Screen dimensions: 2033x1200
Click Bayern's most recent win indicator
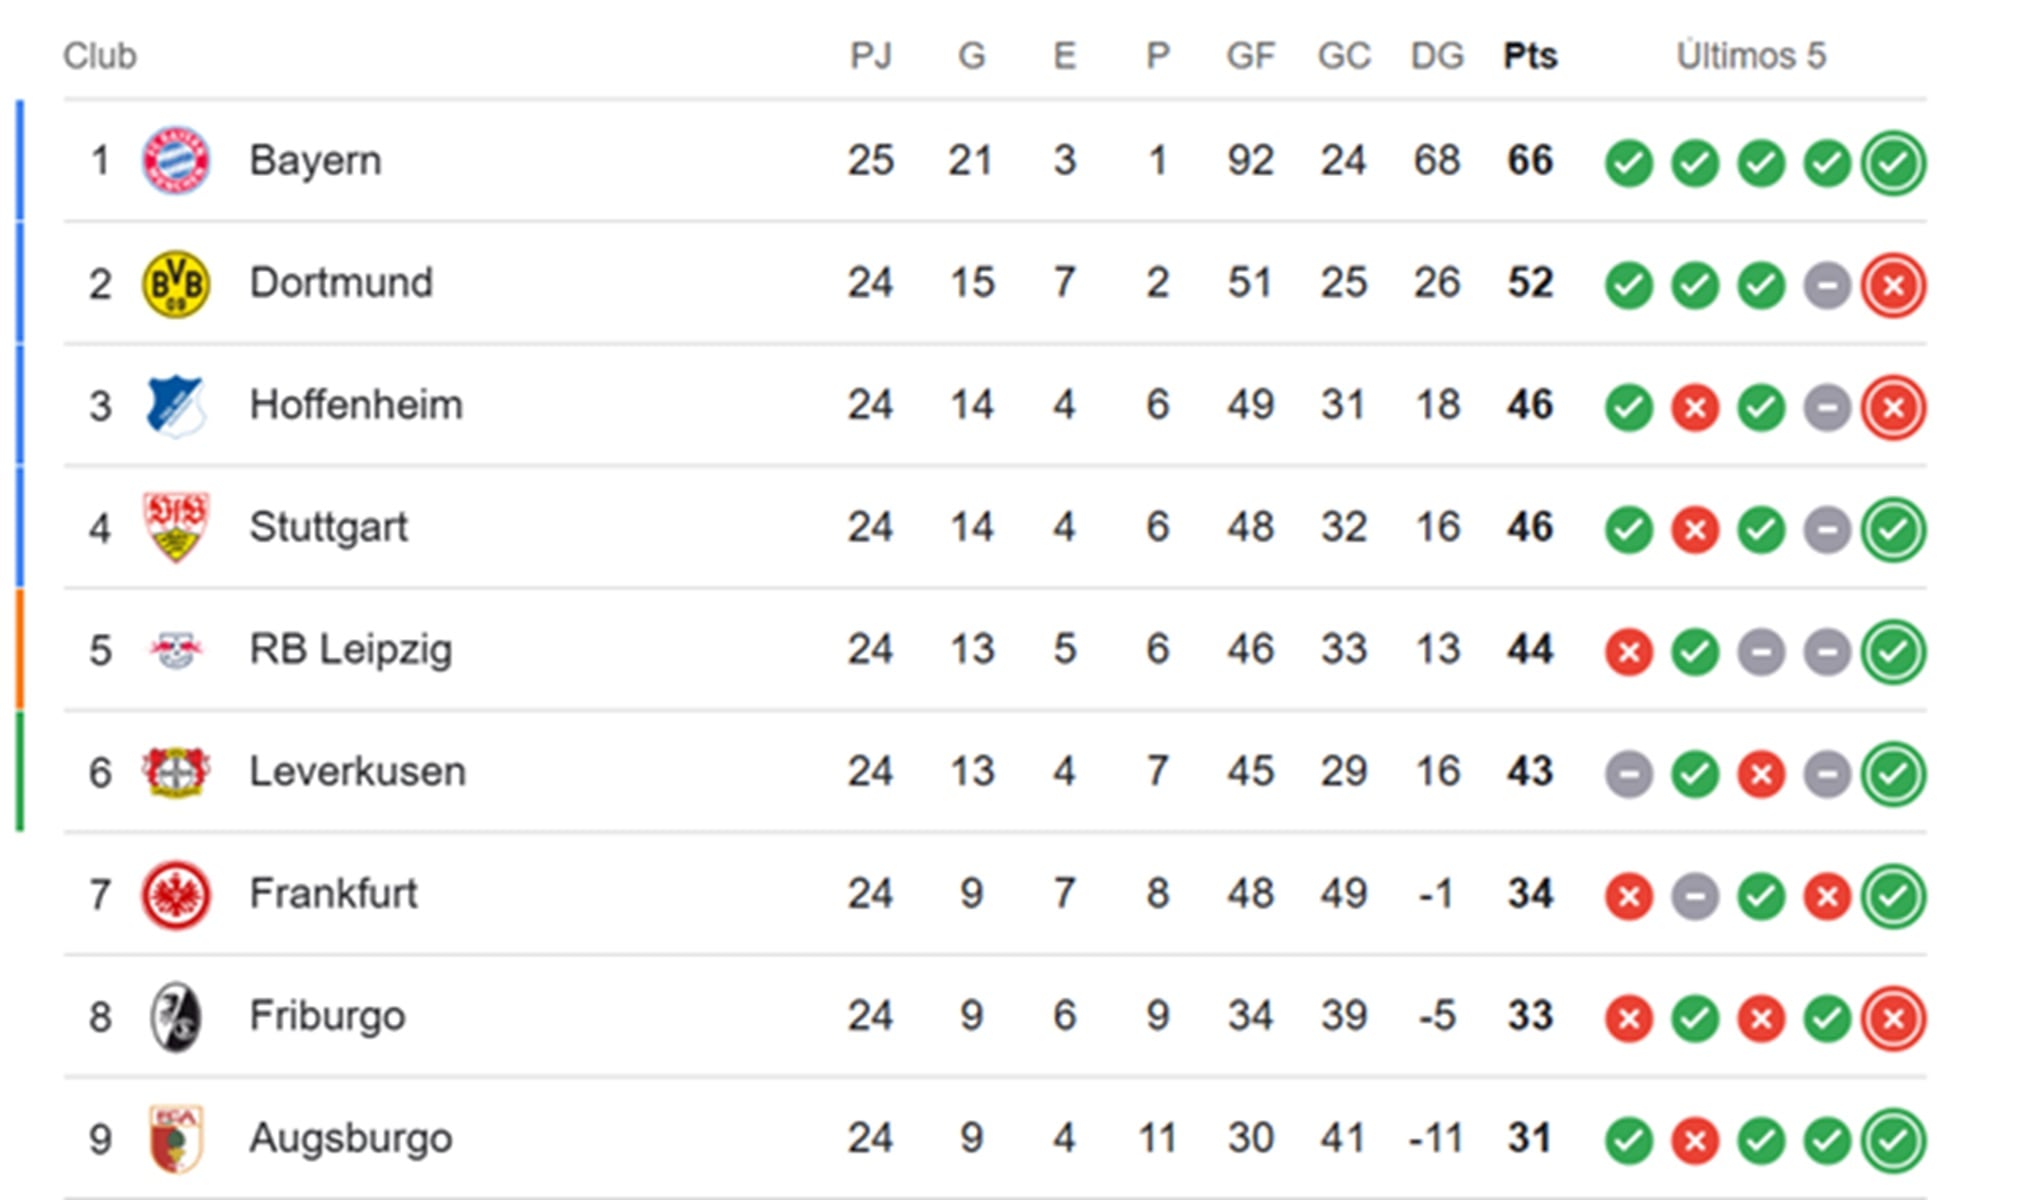point(1893,162)
